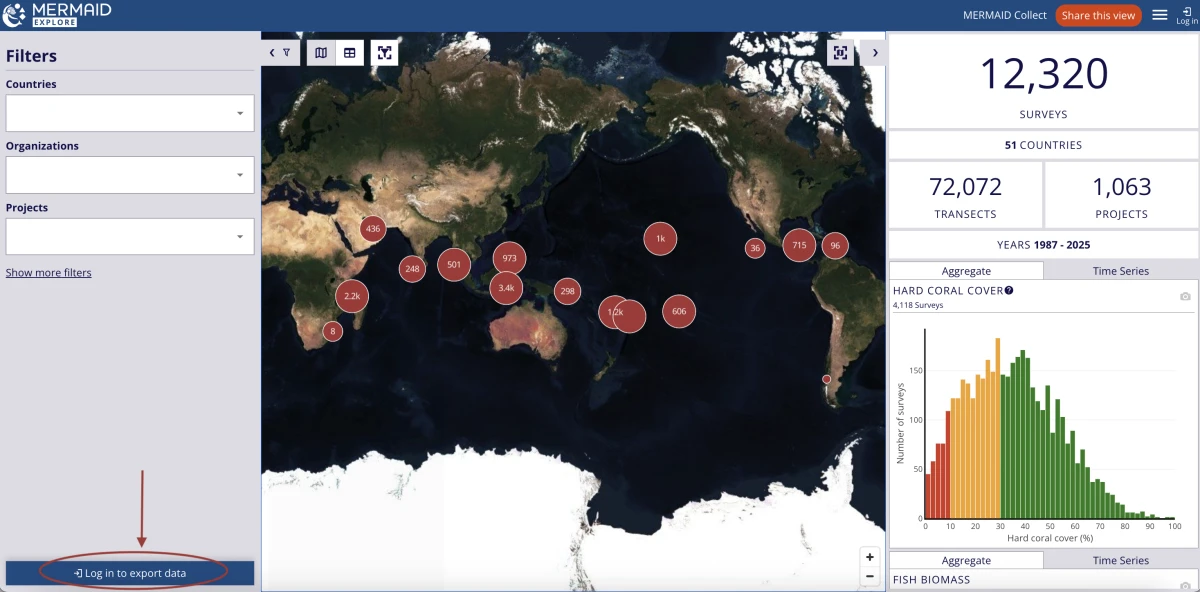Click the 248 survey cluster marker
The image size is (1200, 592).
pos(412,269)
